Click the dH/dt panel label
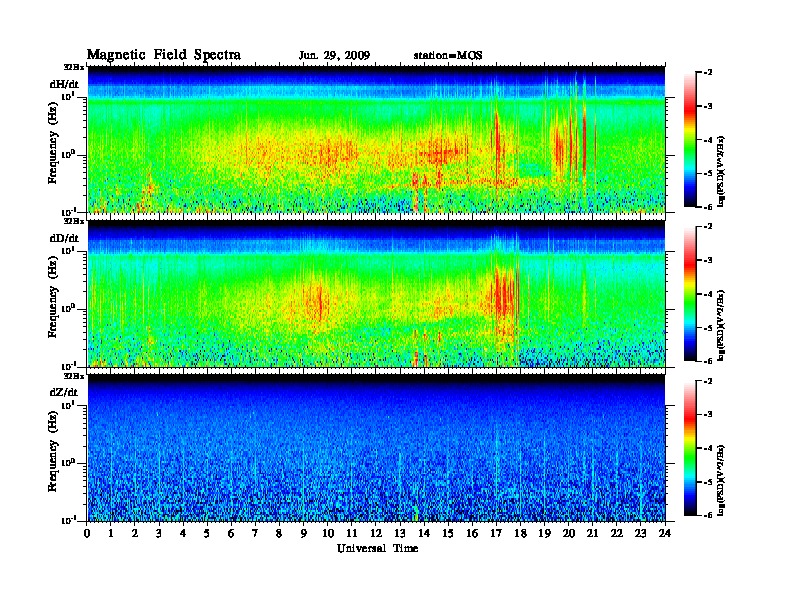The width and height of the screenshot is (792, 612). click(64, 84)
